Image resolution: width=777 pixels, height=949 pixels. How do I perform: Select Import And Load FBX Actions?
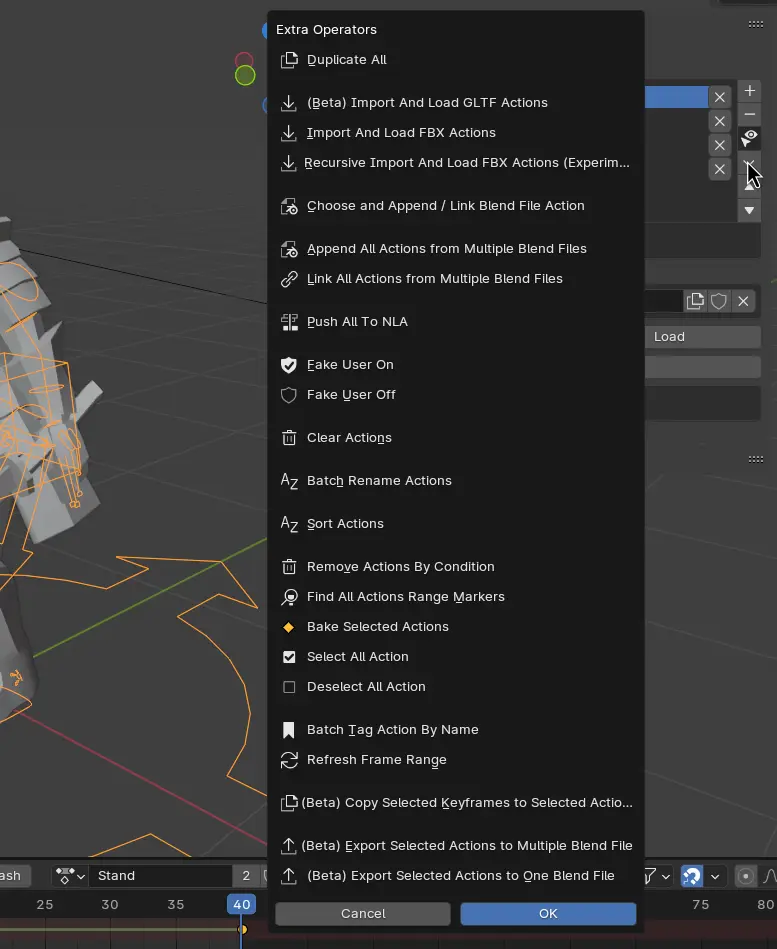coord(401,133)
